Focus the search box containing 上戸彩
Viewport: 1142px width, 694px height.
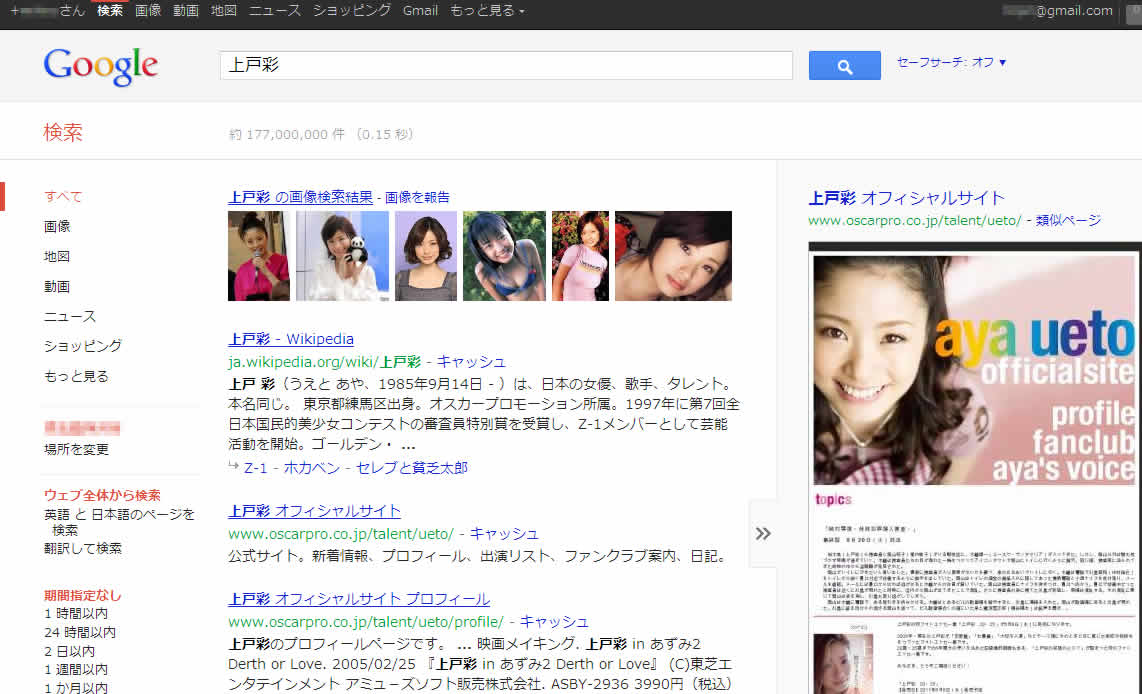coord(506,66)
